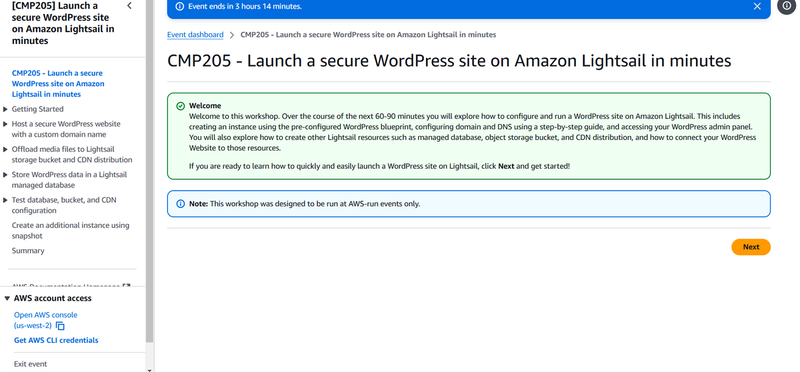Open Create an additional instance using snapshot
800x372 pixels.
(x=70, y=231)
